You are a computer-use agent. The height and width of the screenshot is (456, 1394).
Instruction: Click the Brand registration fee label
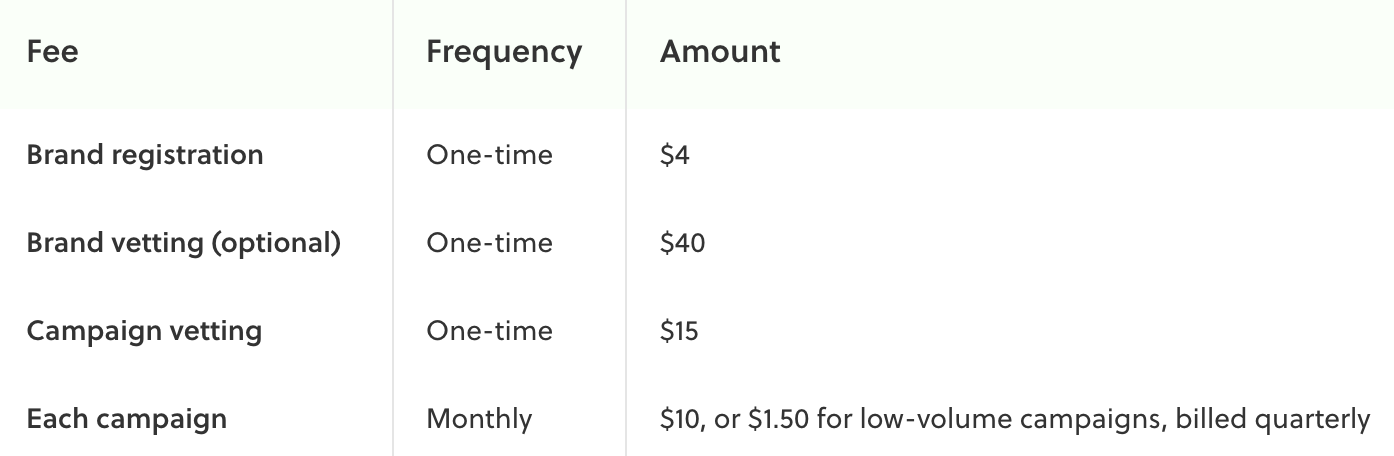click(x=145, y=155)
